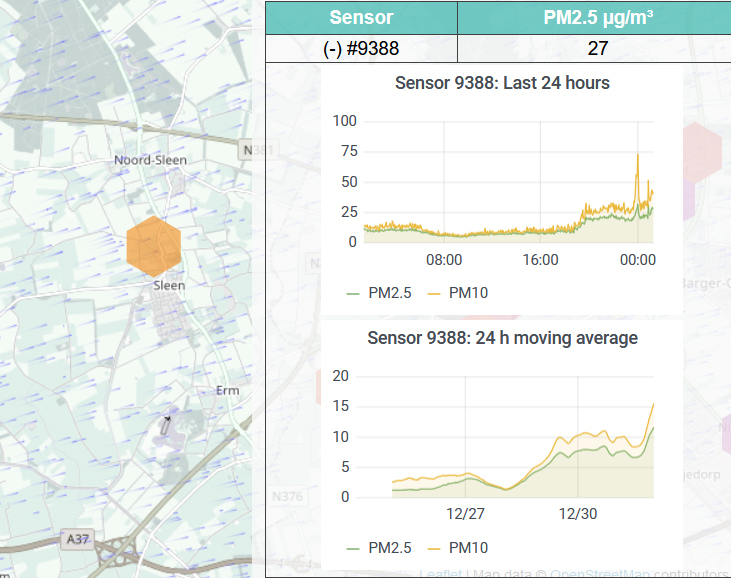Click the Sensor column header
732x578 pixels.
pos(361,17)
